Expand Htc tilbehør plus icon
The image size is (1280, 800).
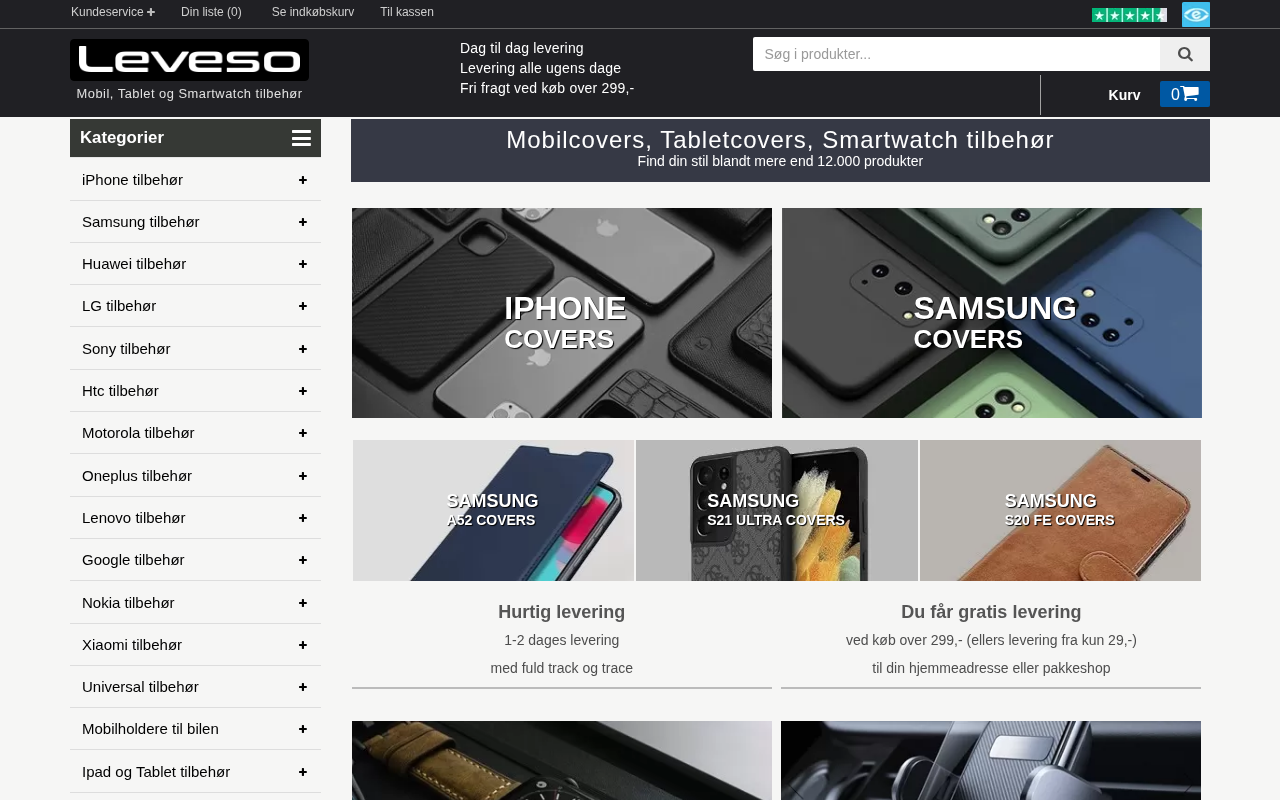pyautogui.click(x=303, y=391)
